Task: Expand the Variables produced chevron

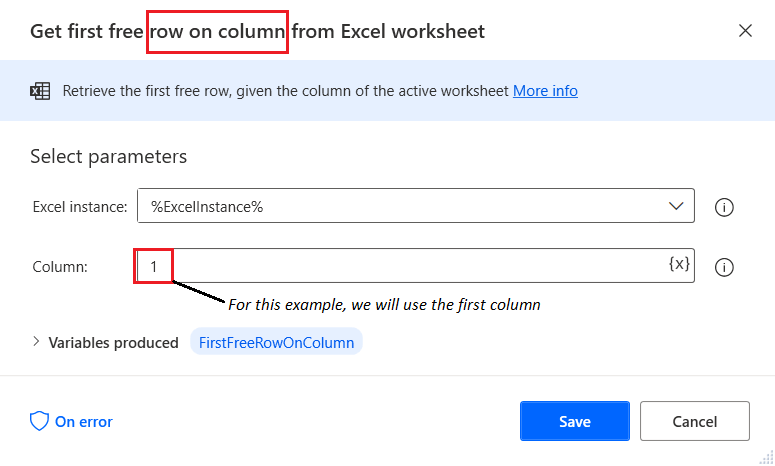Action: (x=36, y=341)
